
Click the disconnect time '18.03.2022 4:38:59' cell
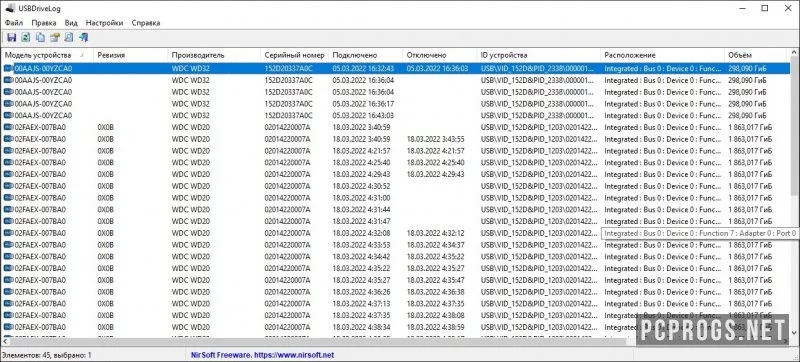[436, 327]
